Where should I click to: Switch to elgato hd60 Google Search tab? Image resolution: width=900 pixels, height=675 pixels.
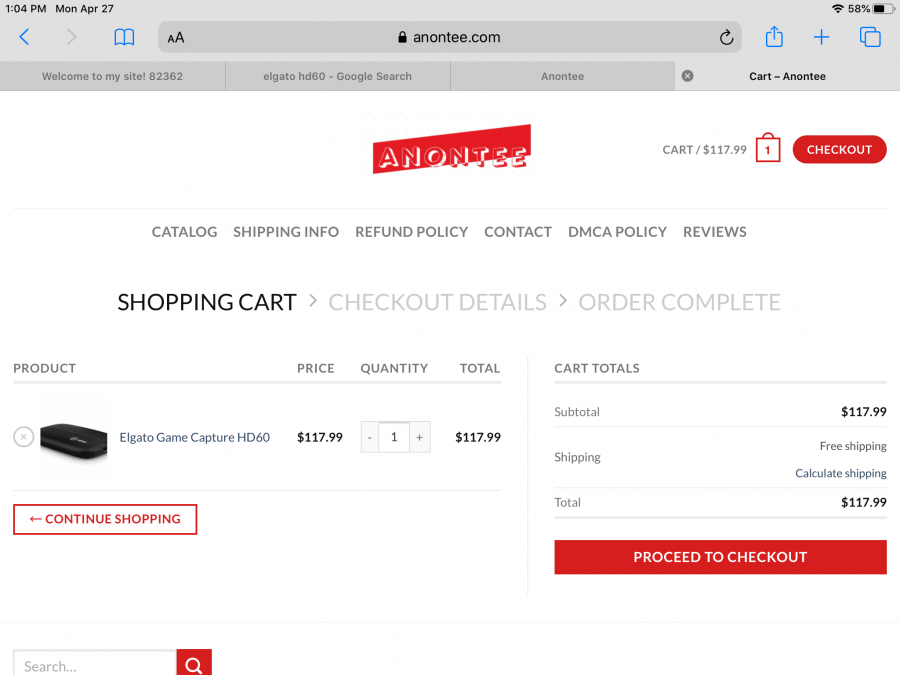pos(338,76)
